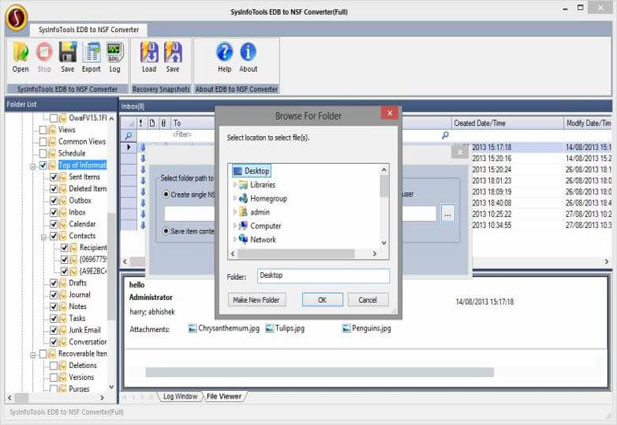Viewport: 617px width, 425px height.
Task: Open the About information icon
Action: 248,57
